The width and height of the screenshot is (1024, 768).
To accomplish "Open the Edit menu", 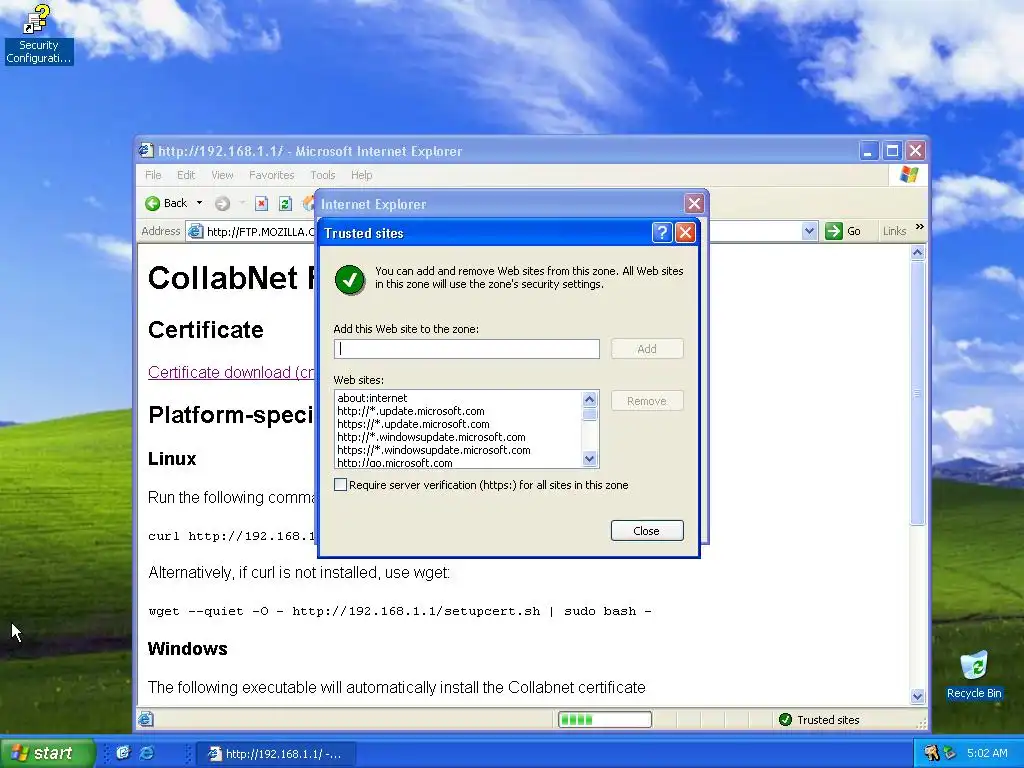I will click(185, 175).
